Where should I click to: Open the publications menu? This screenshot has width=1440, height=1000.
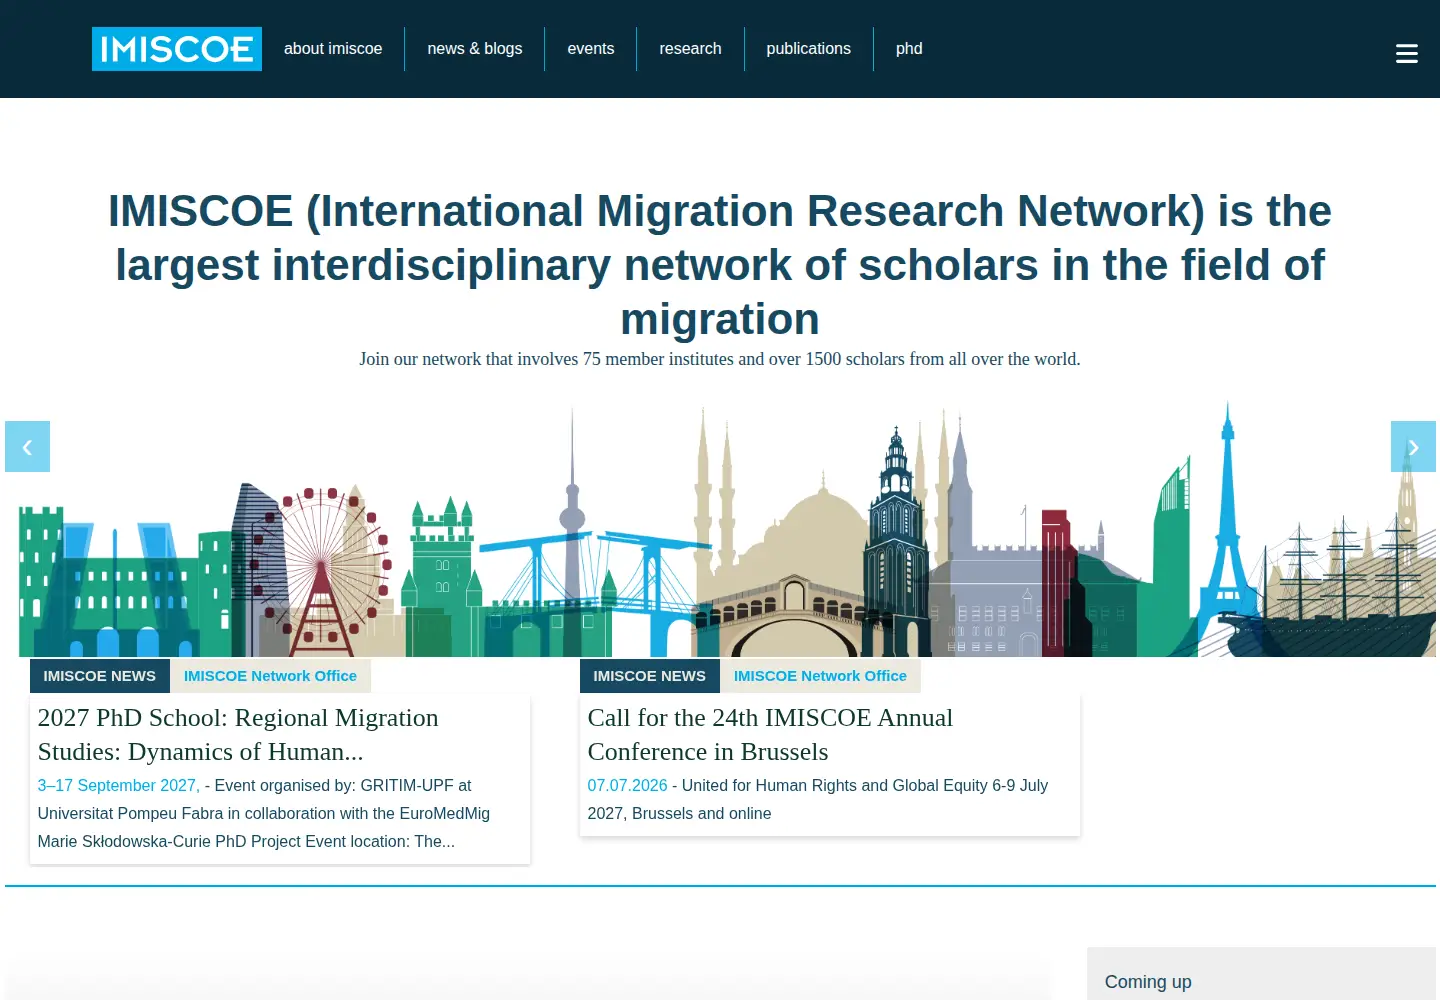(808, 49)
